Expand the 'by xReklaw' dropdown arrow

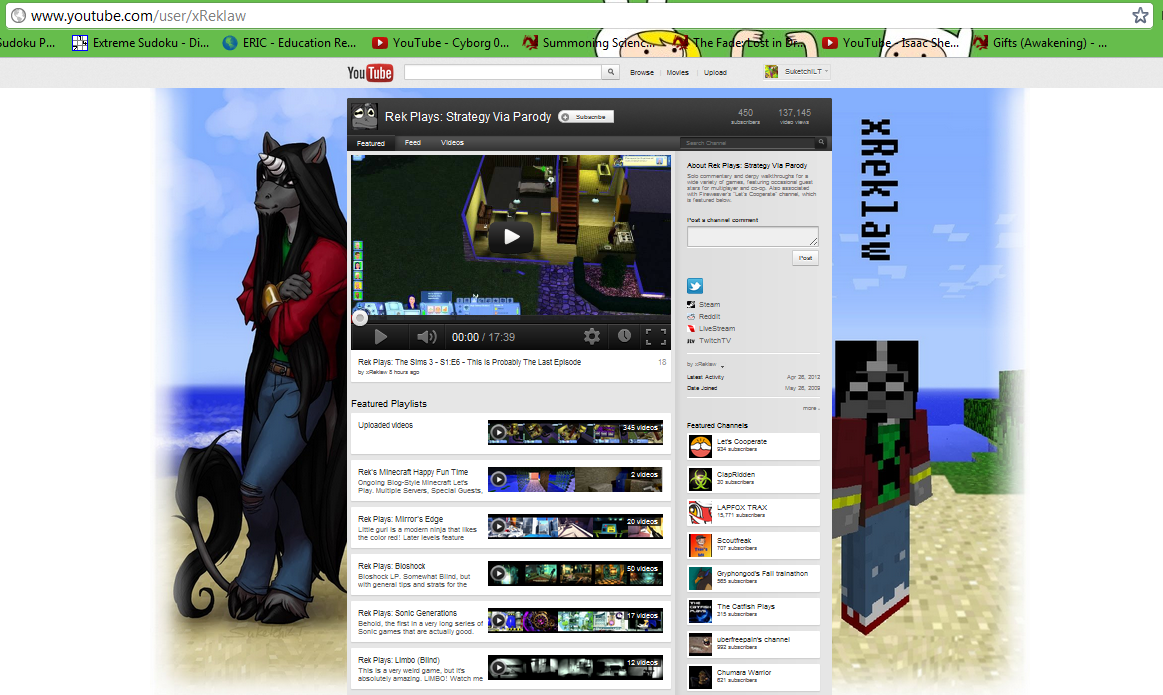click(x=722, y=366)
